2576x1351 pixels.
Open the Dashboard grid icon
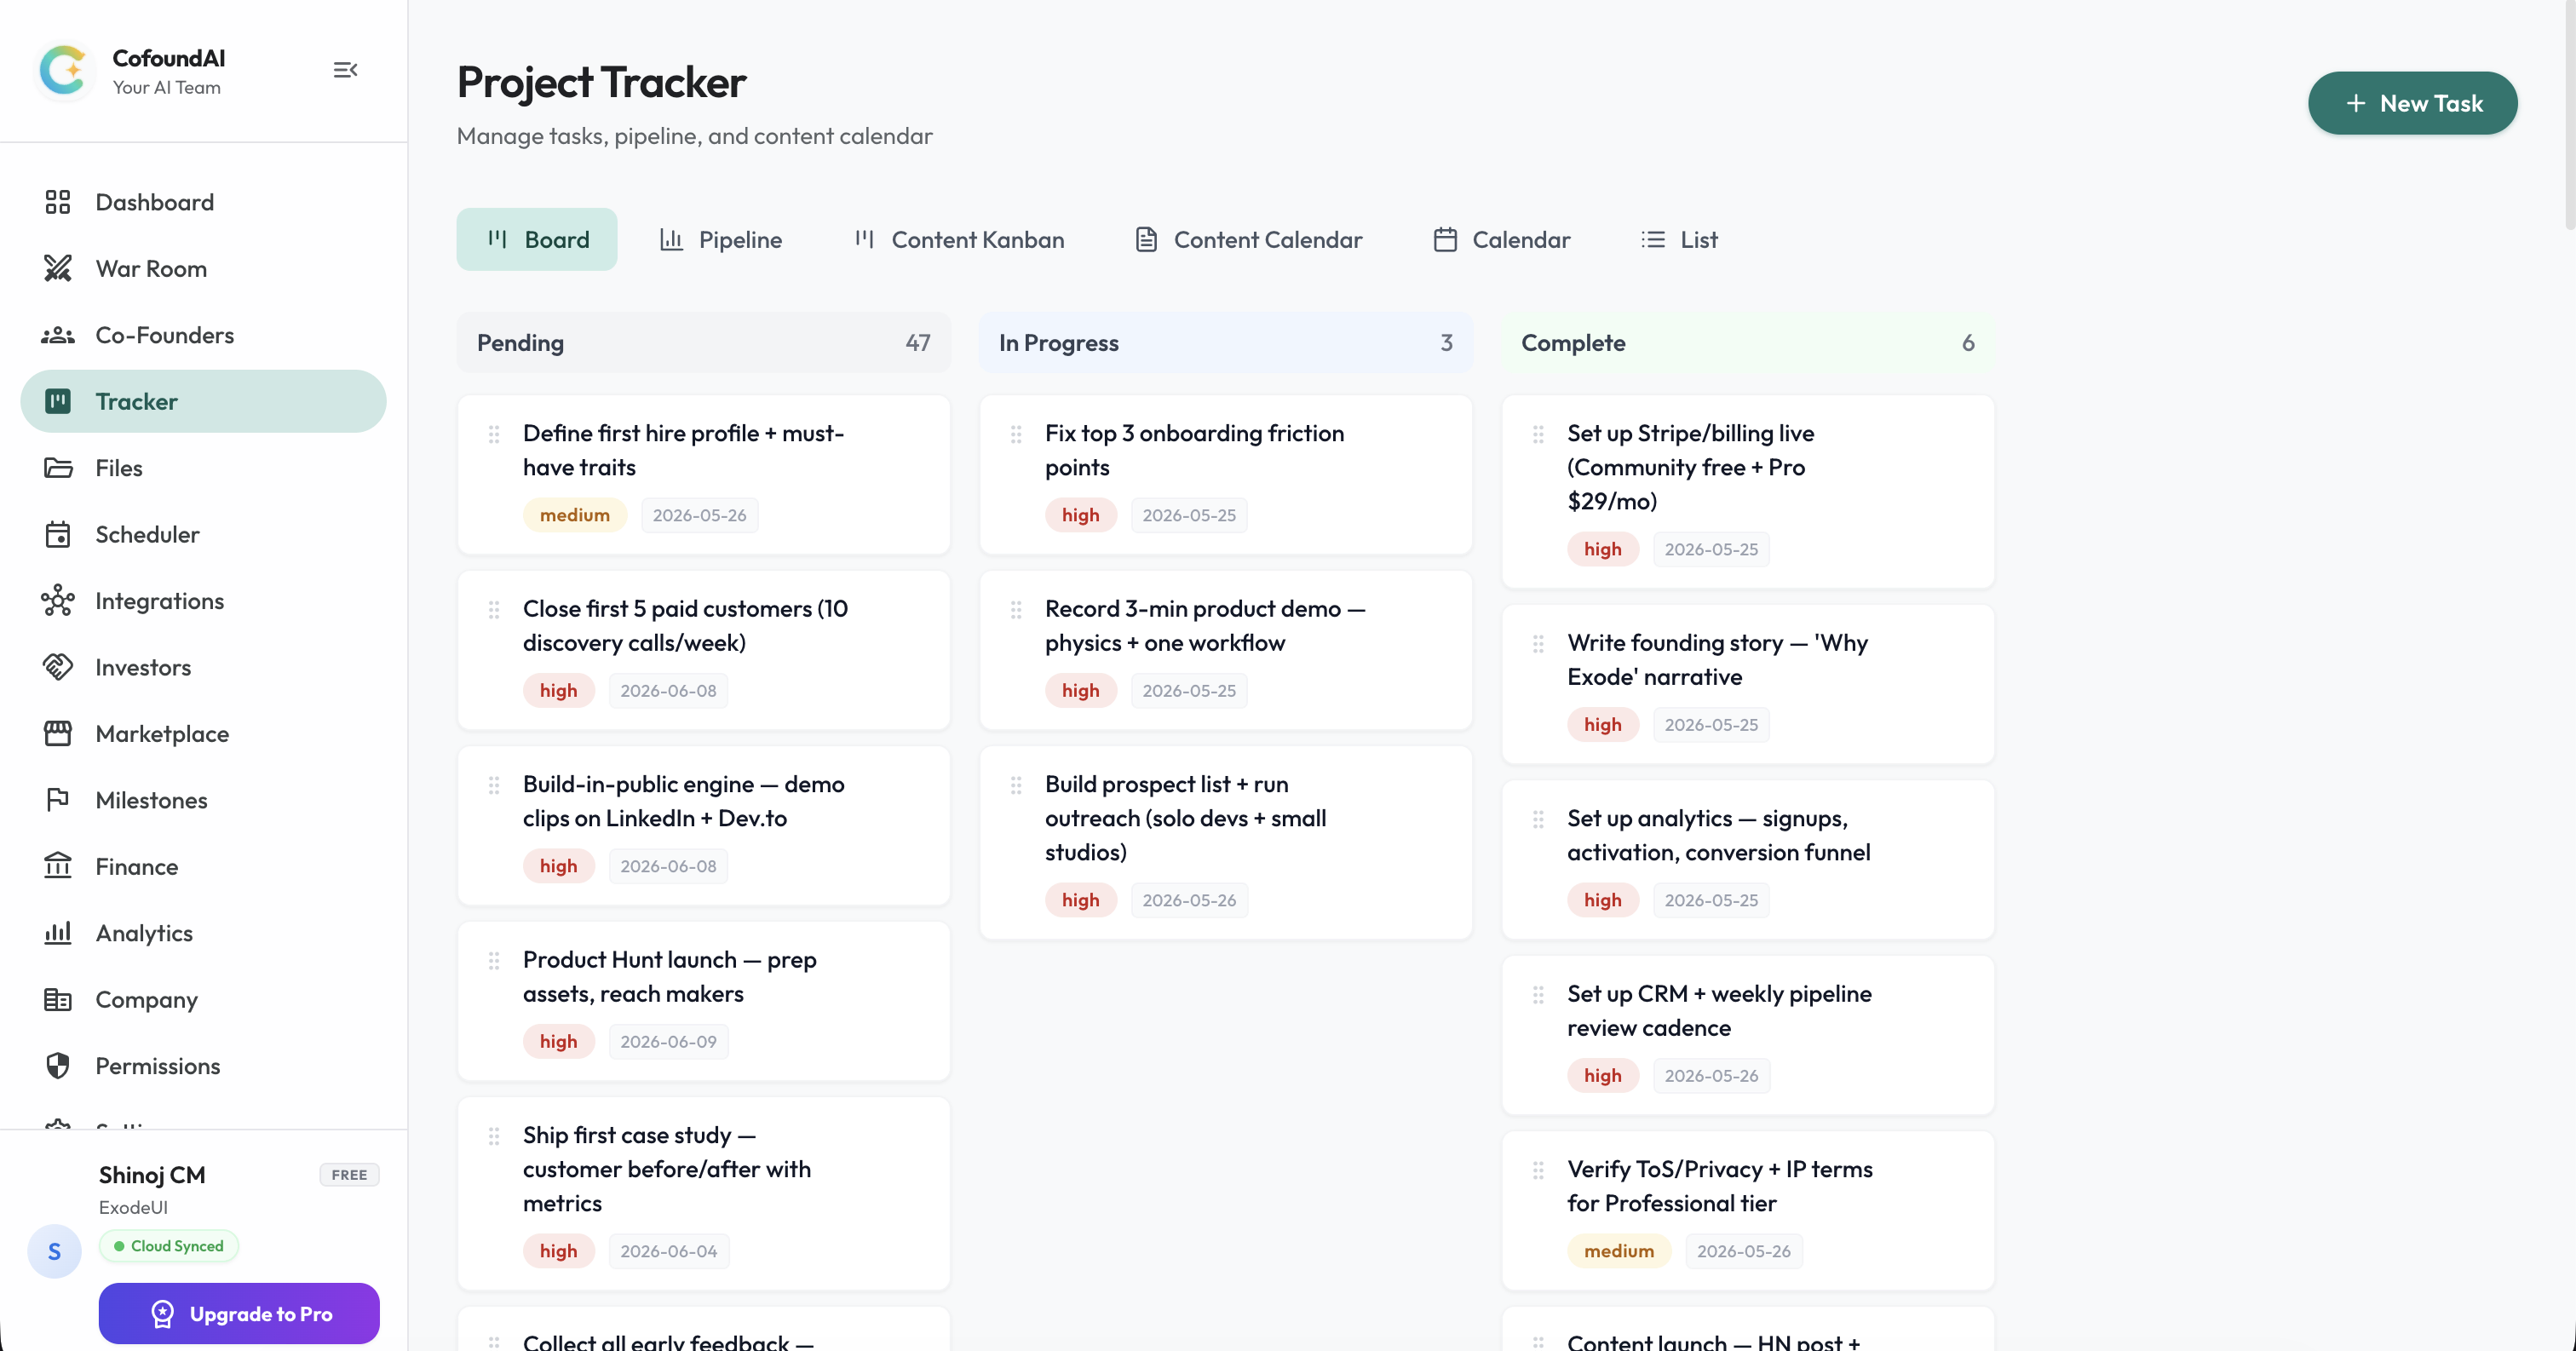click(x=58, y=202)
